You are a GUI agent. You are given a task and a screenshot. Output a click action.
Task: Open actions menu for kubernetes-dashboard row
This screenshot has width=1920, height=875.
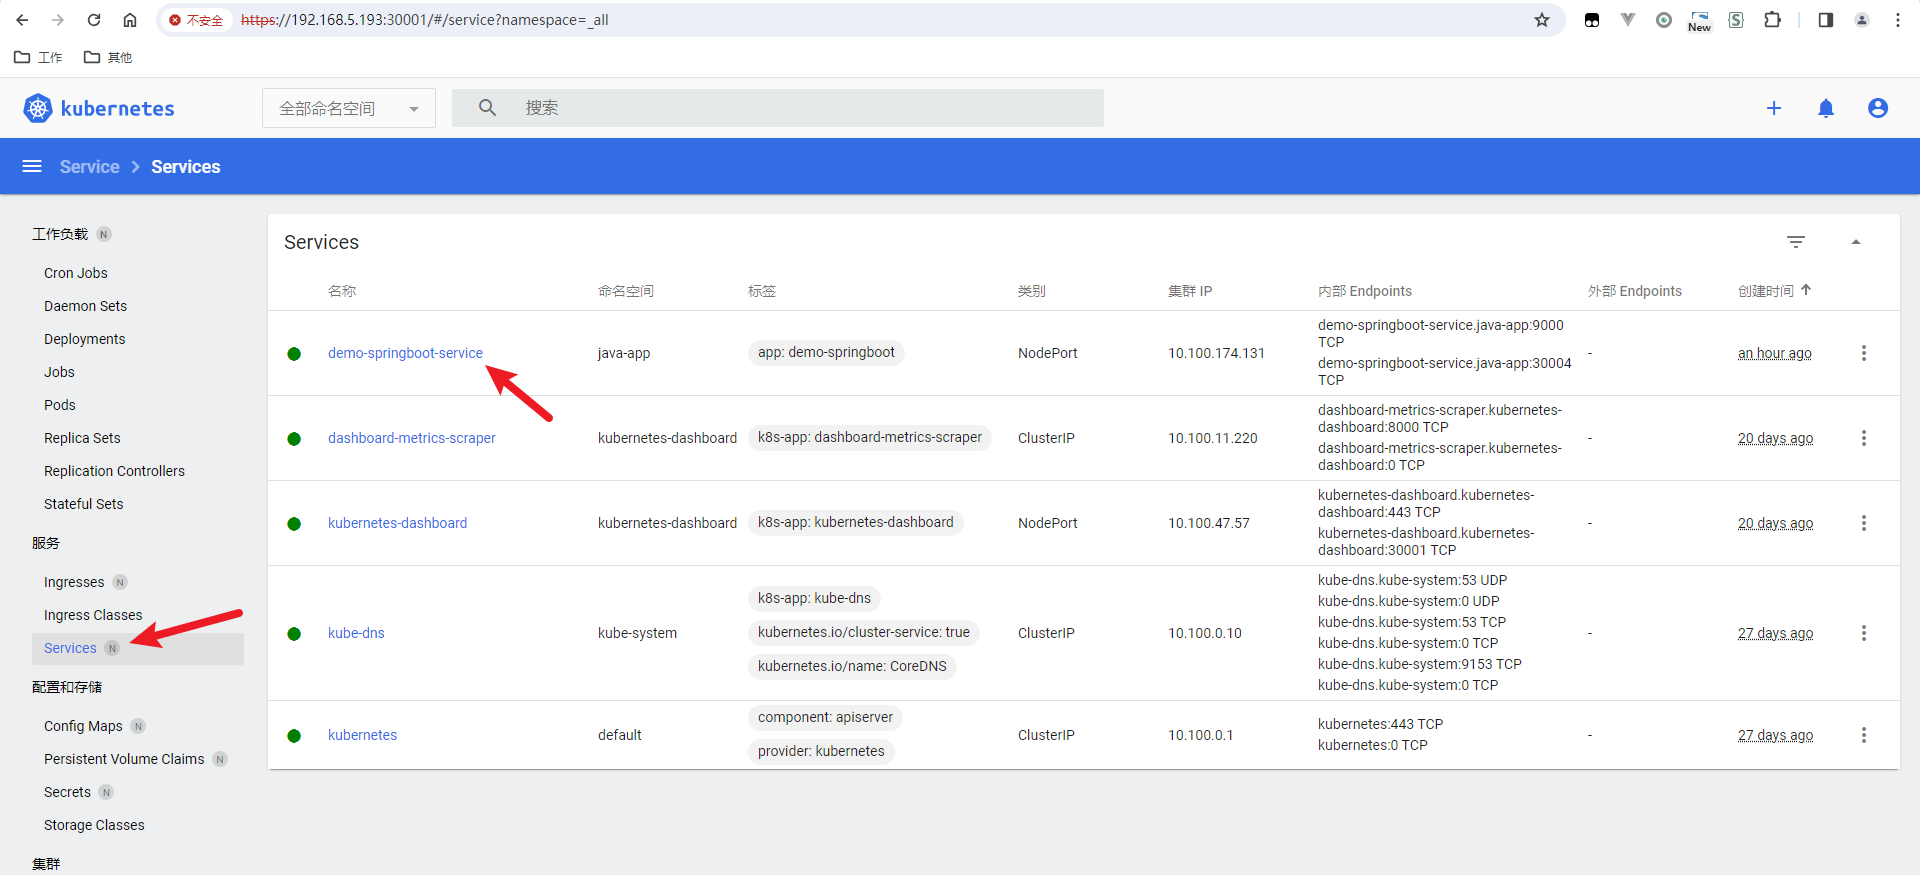pos(1864,523)
